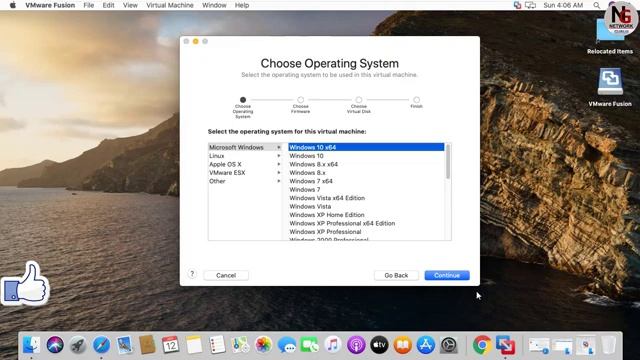Image resolution: width=640 pixels, height=360 pixels.
Task: Open Launchpad rocket icon in dock
Action: click(x=78, y=345)
